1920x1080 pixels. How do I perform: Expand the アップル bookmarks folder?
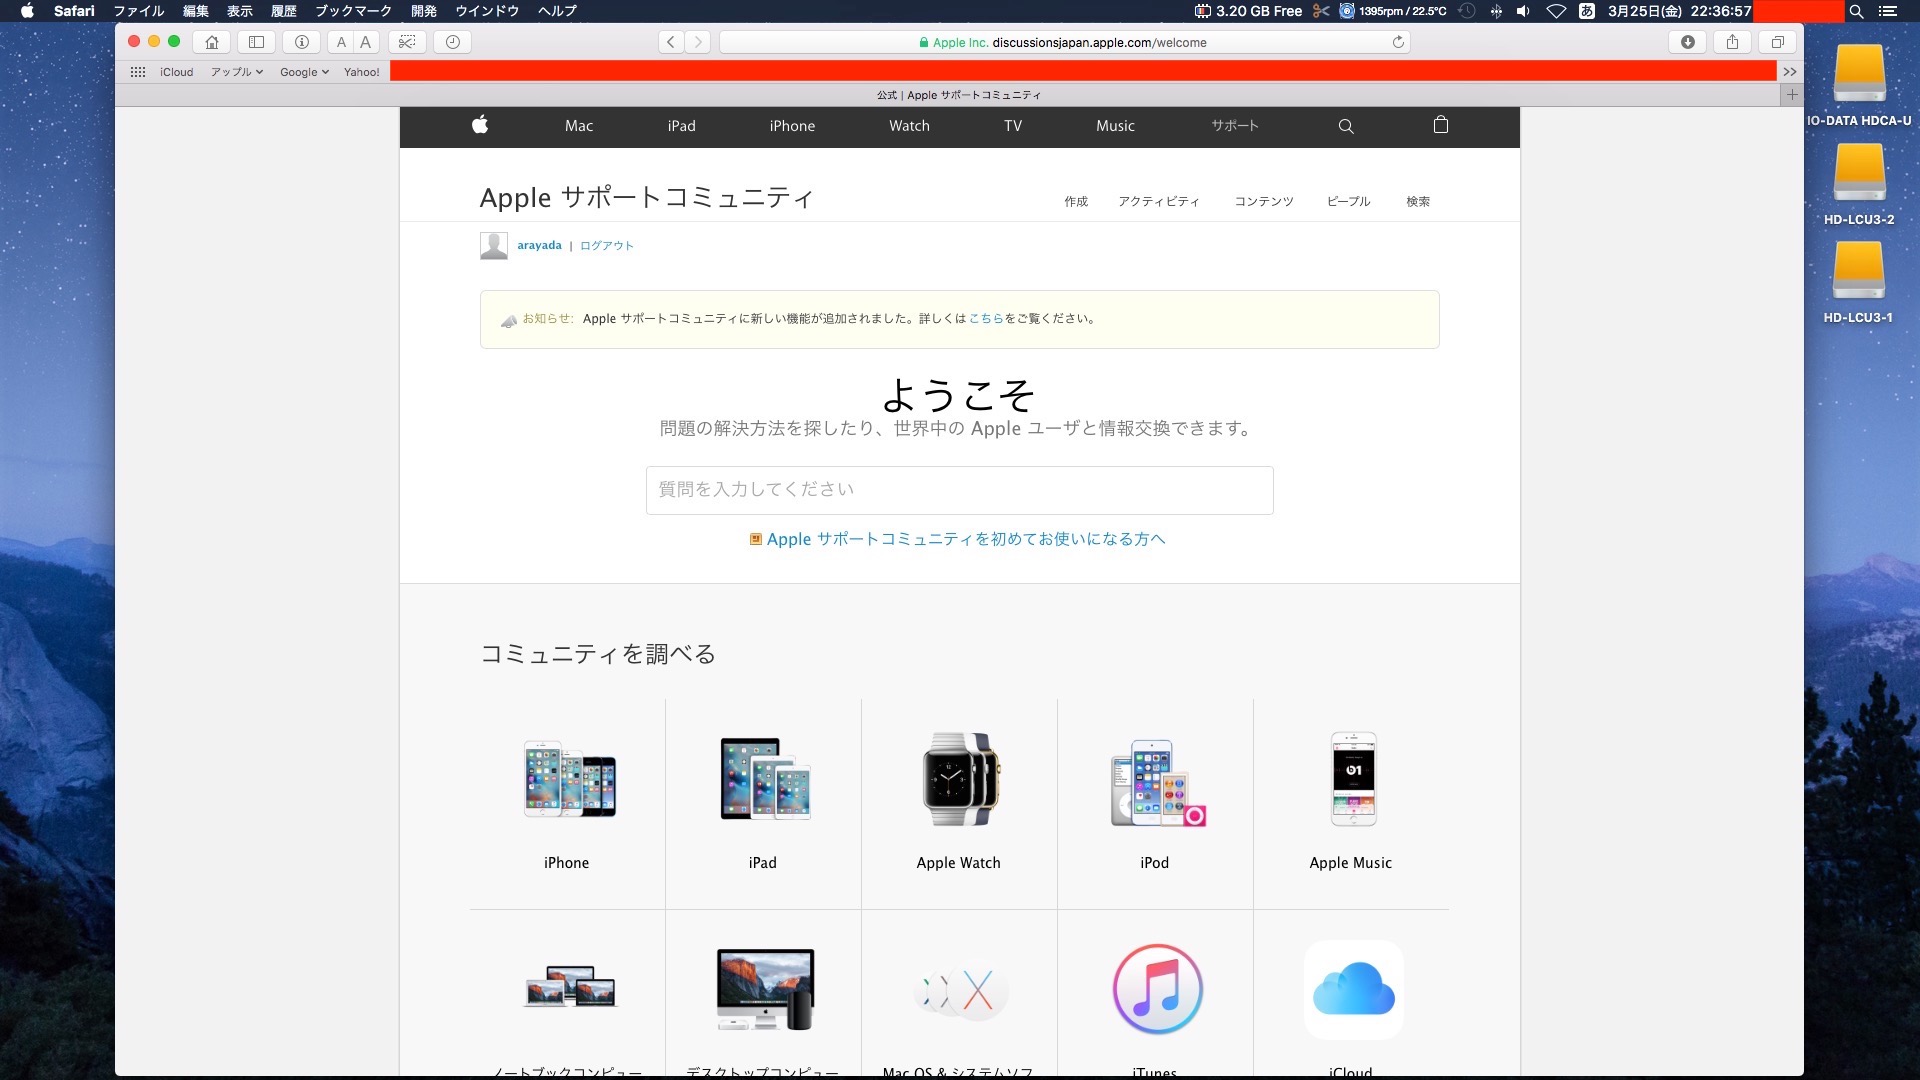pyautogui.click(x=236, y=72)
